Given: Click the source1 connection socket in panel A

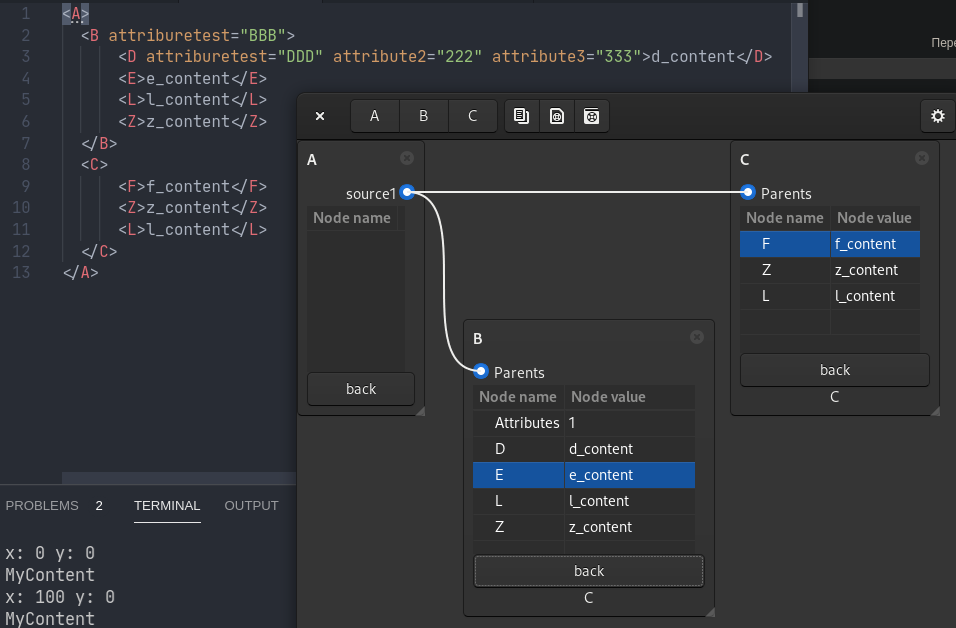Looking at the screenshot, I should pyautogui.click(x=406, y=192).
